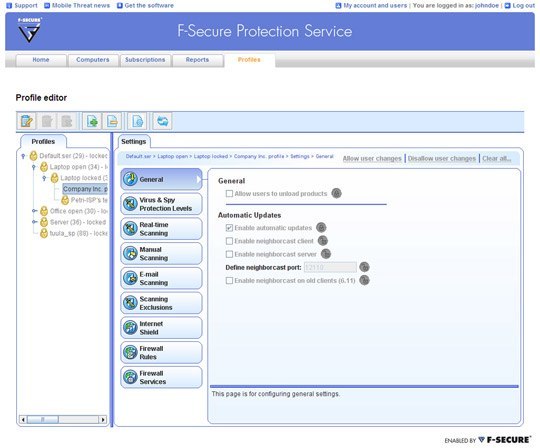Click lock icon next to Enable neighborcast server
Image resolution: width=540 pixels, height=448 pixels.
326,254
